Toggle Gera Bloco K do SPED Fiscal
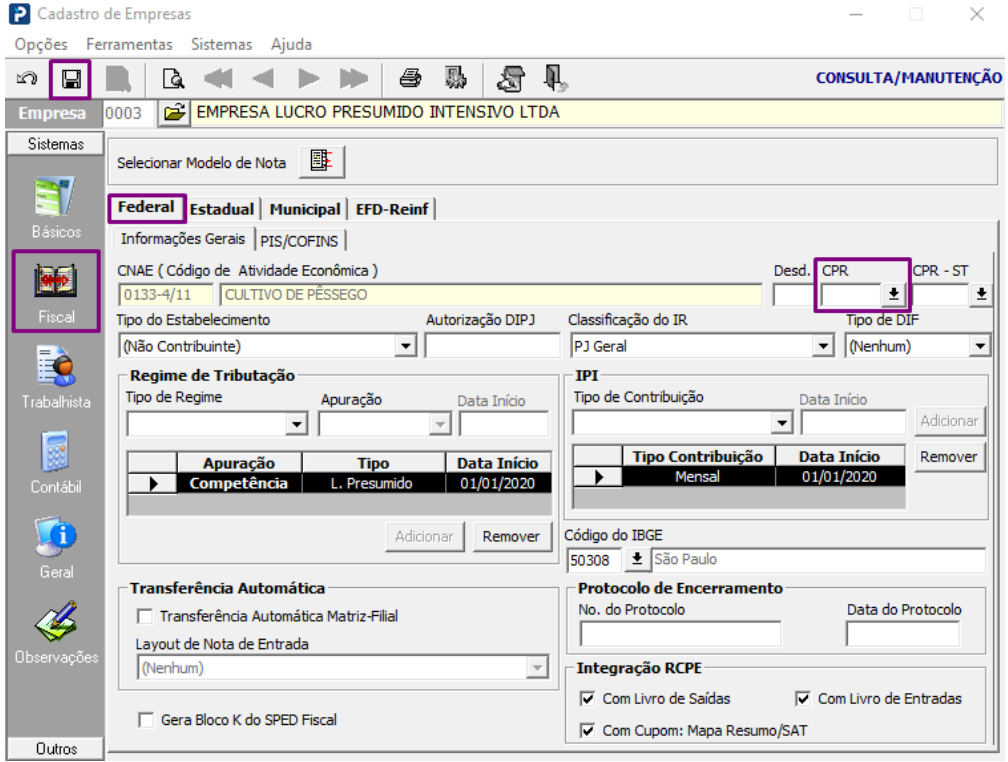Image resolution: width=1008 pixels, height=762 pixels. coord(146,720)
